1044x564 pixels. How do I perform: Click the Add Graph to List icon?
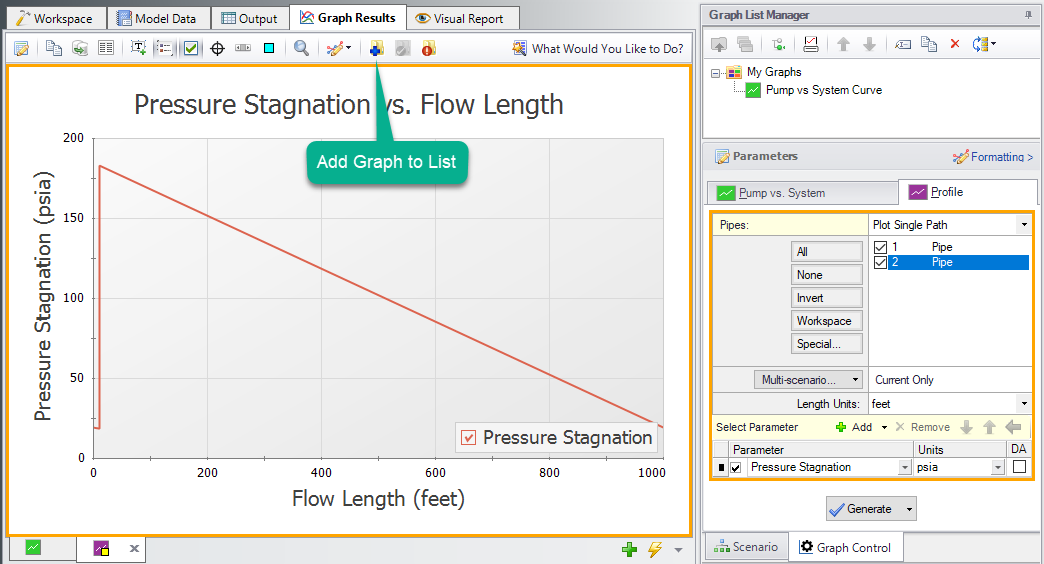376,48
